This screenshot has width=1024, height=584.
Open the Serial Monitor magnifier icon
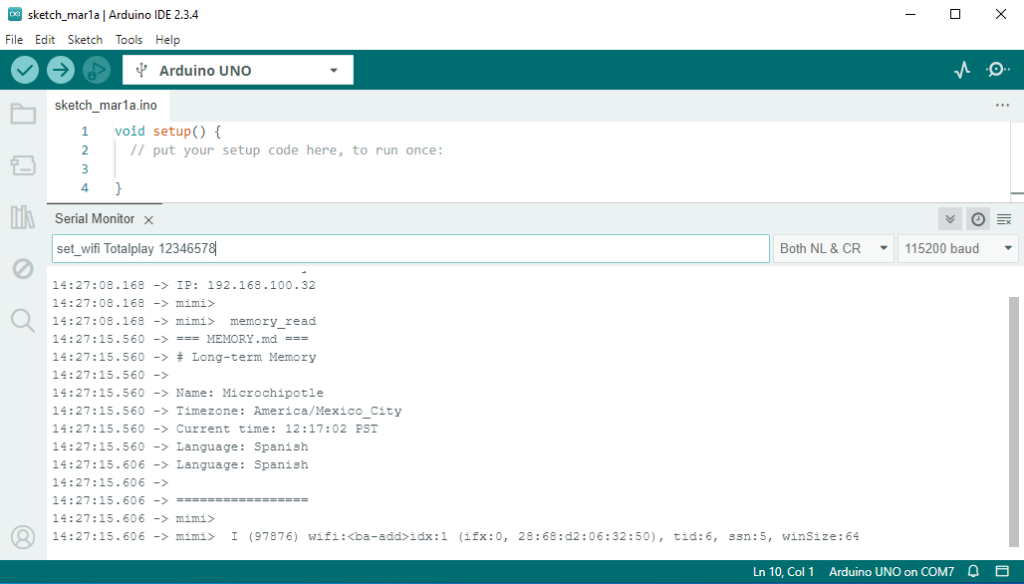[997, 70]
